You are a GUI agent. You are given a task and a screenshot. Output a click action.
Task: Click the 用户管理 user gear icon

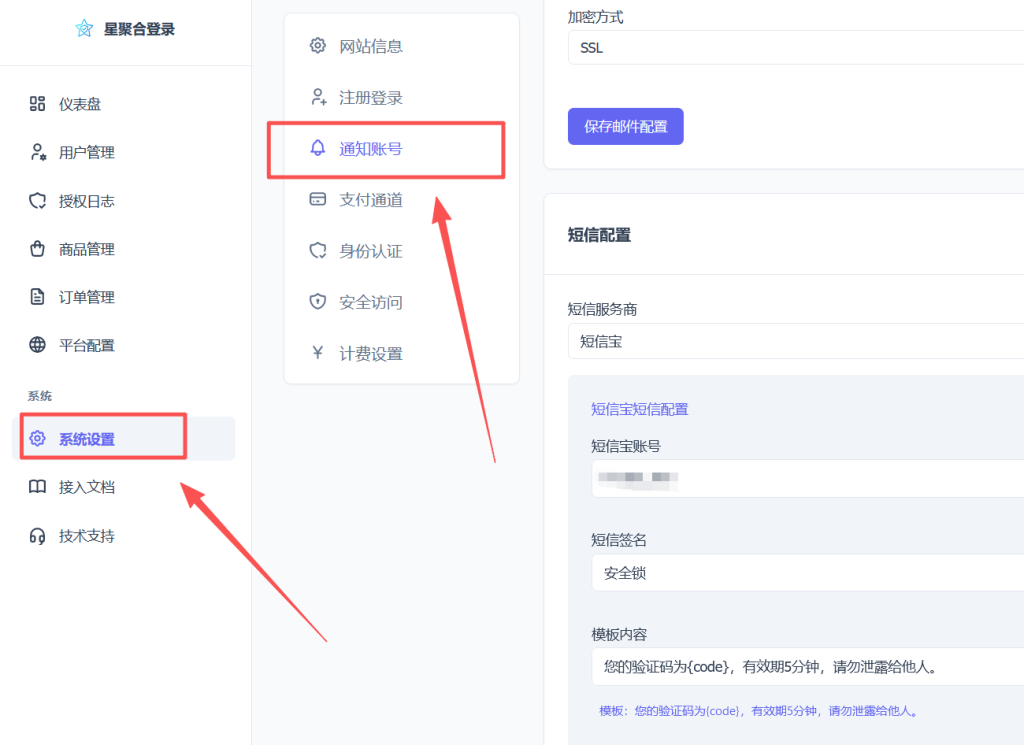click(37, 152)
